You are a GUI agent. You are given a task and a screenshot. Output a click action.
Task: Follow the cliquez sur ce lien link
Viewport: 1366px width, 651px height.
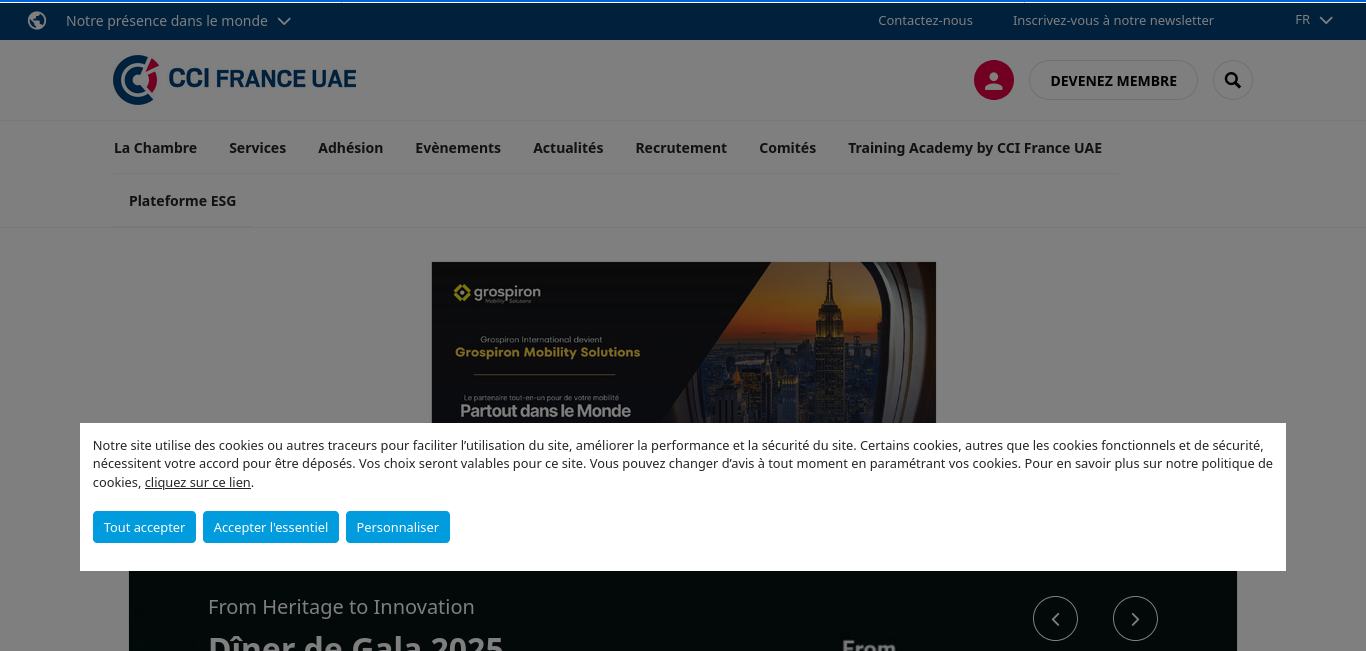click(198, 483)
